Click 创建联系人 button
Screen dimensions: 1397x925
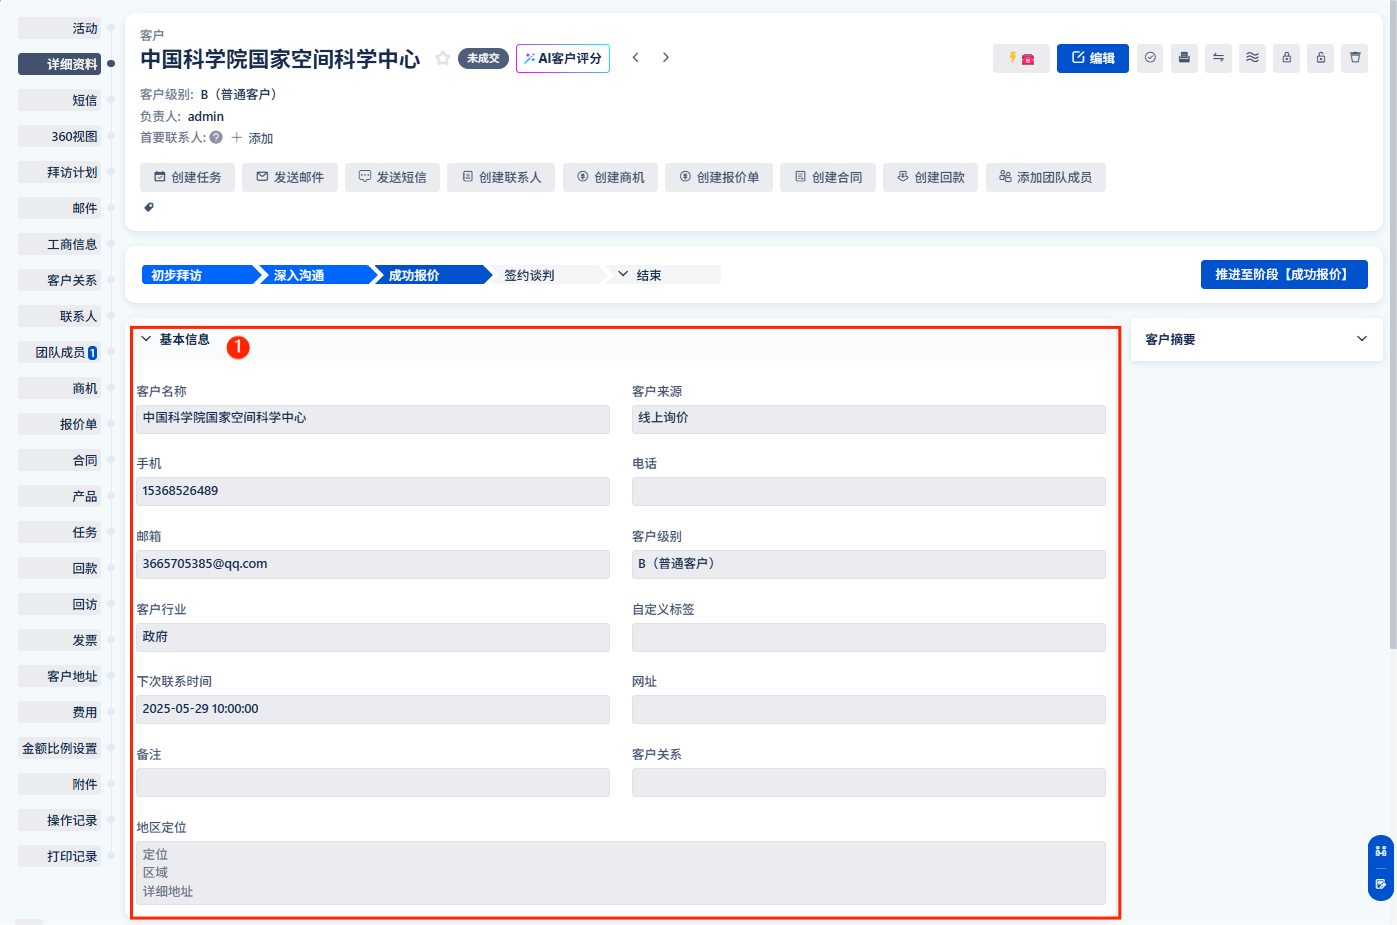tap(501, 177)
